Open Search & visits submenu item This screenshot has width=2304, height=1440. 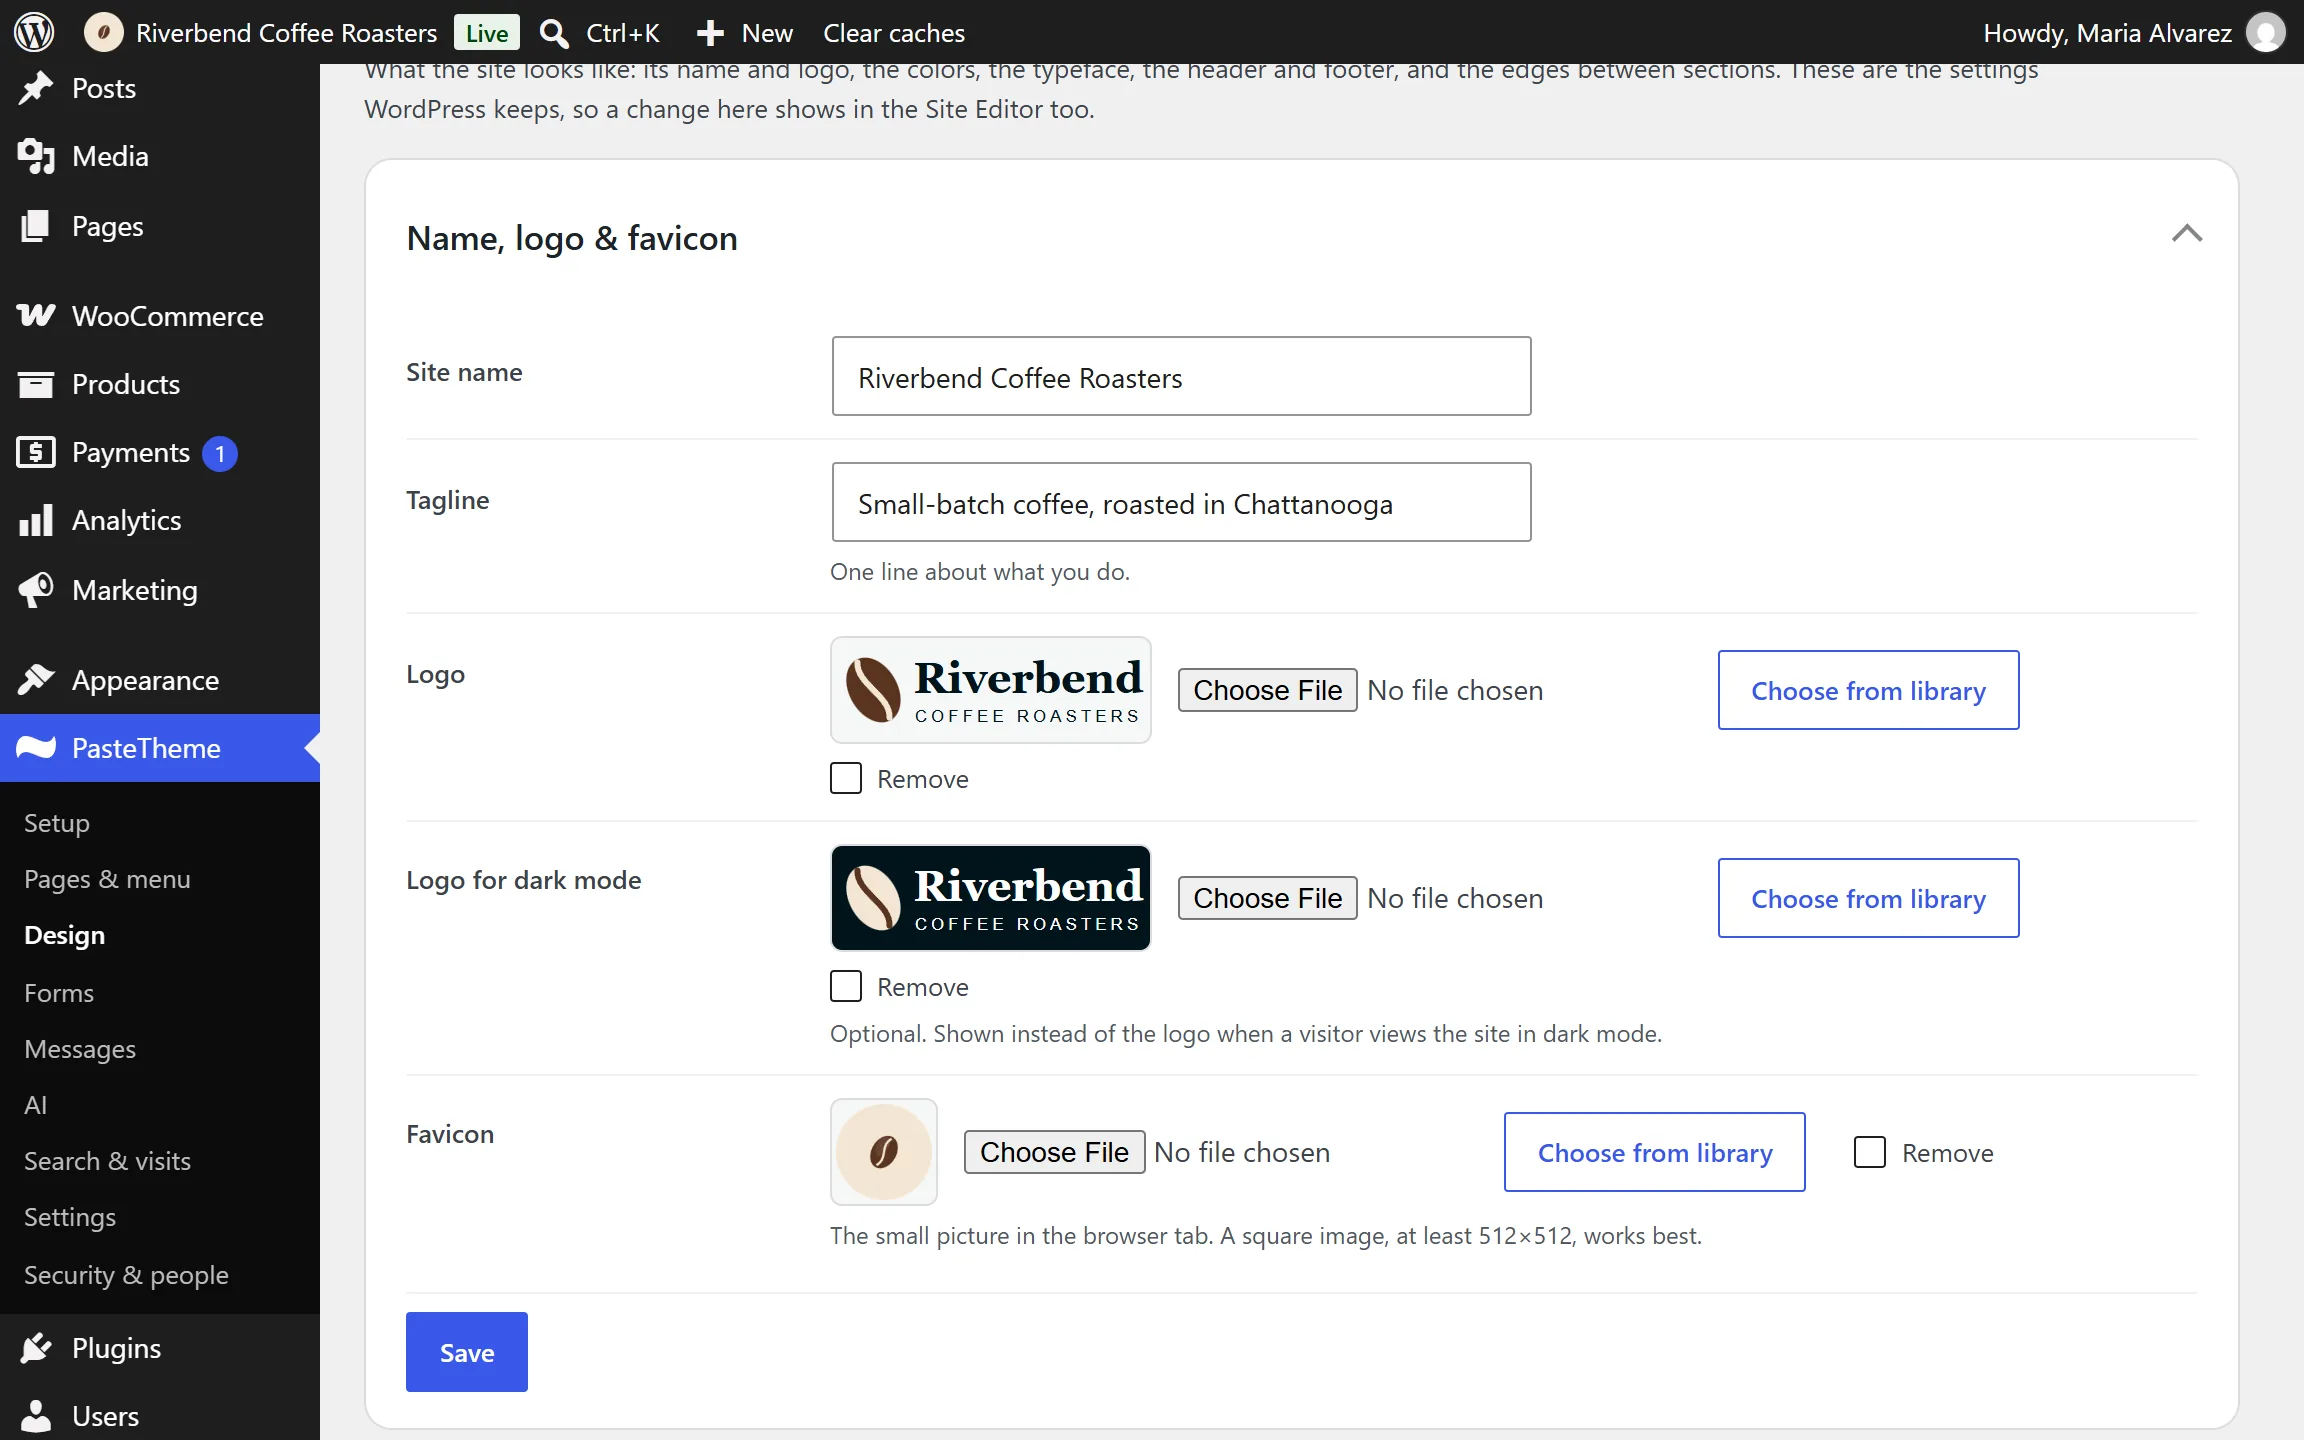tap(107, 1161)
